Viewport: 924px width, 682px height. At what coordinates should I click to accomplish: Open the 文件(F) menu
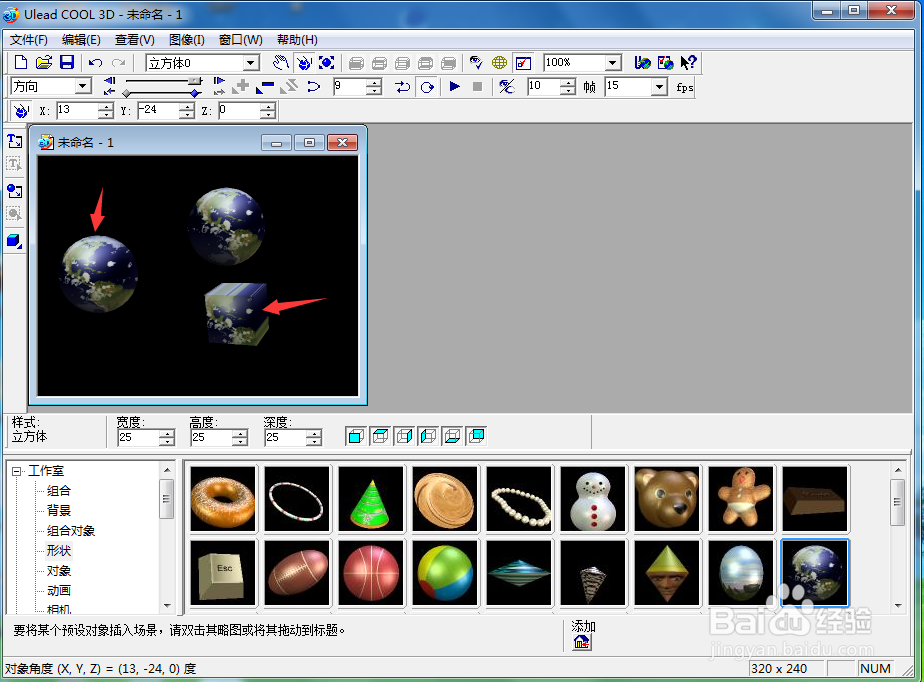click(x=28, y=39)
